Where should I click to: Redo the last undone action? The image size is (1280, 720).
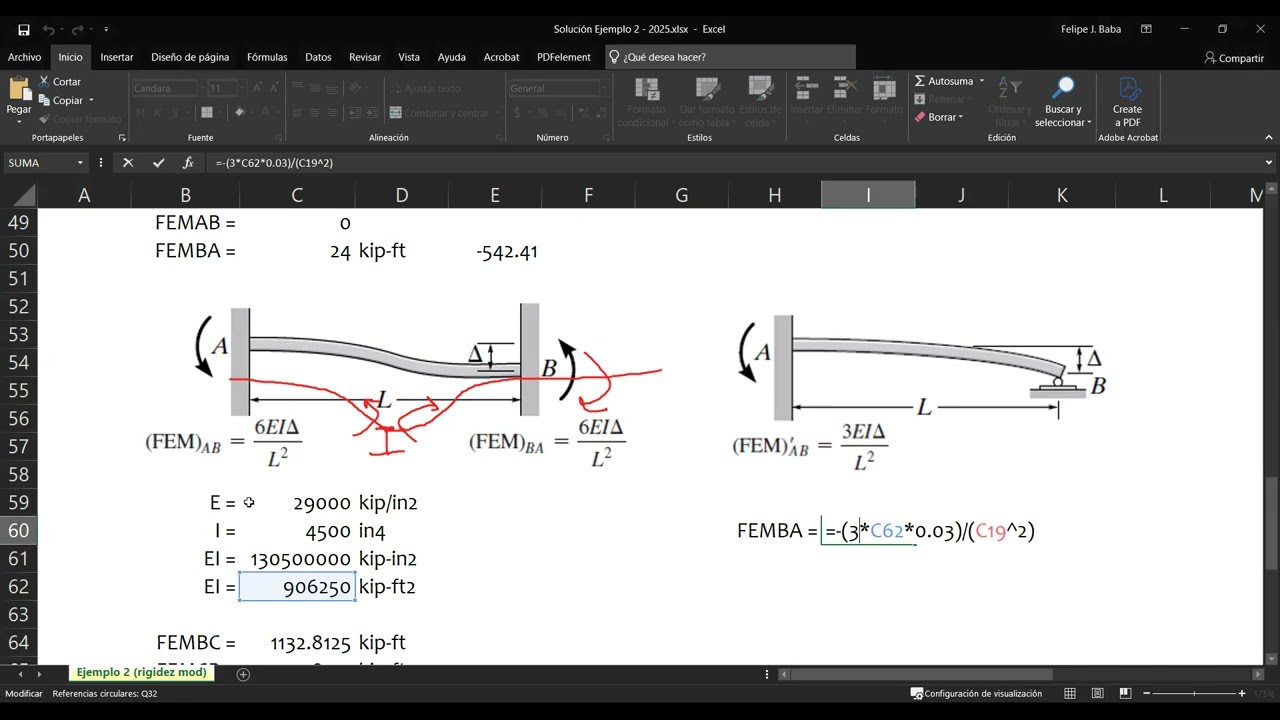78,30
